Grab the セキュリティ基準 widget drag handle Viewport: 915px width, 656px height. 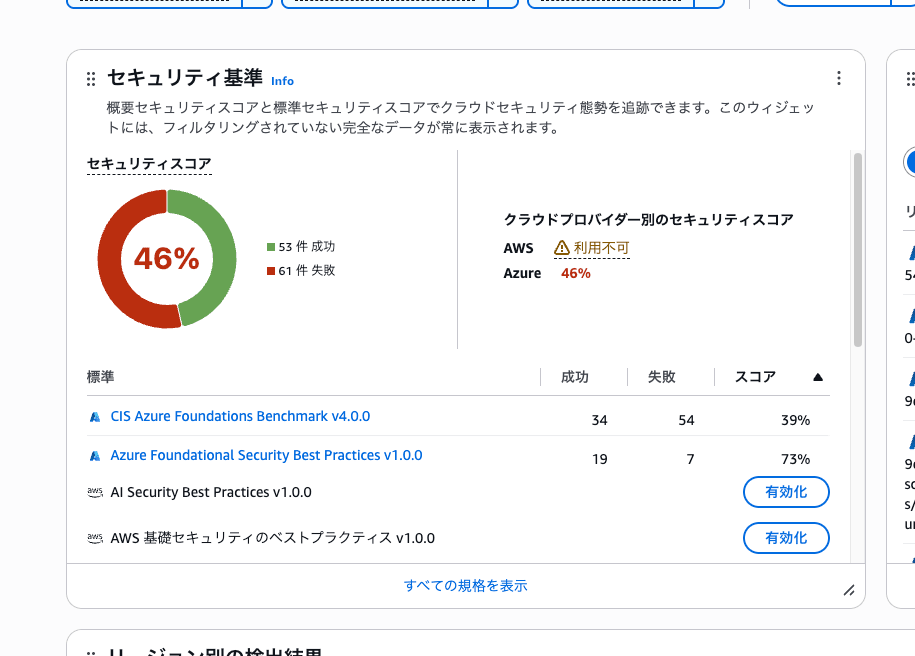click(90, 79)
